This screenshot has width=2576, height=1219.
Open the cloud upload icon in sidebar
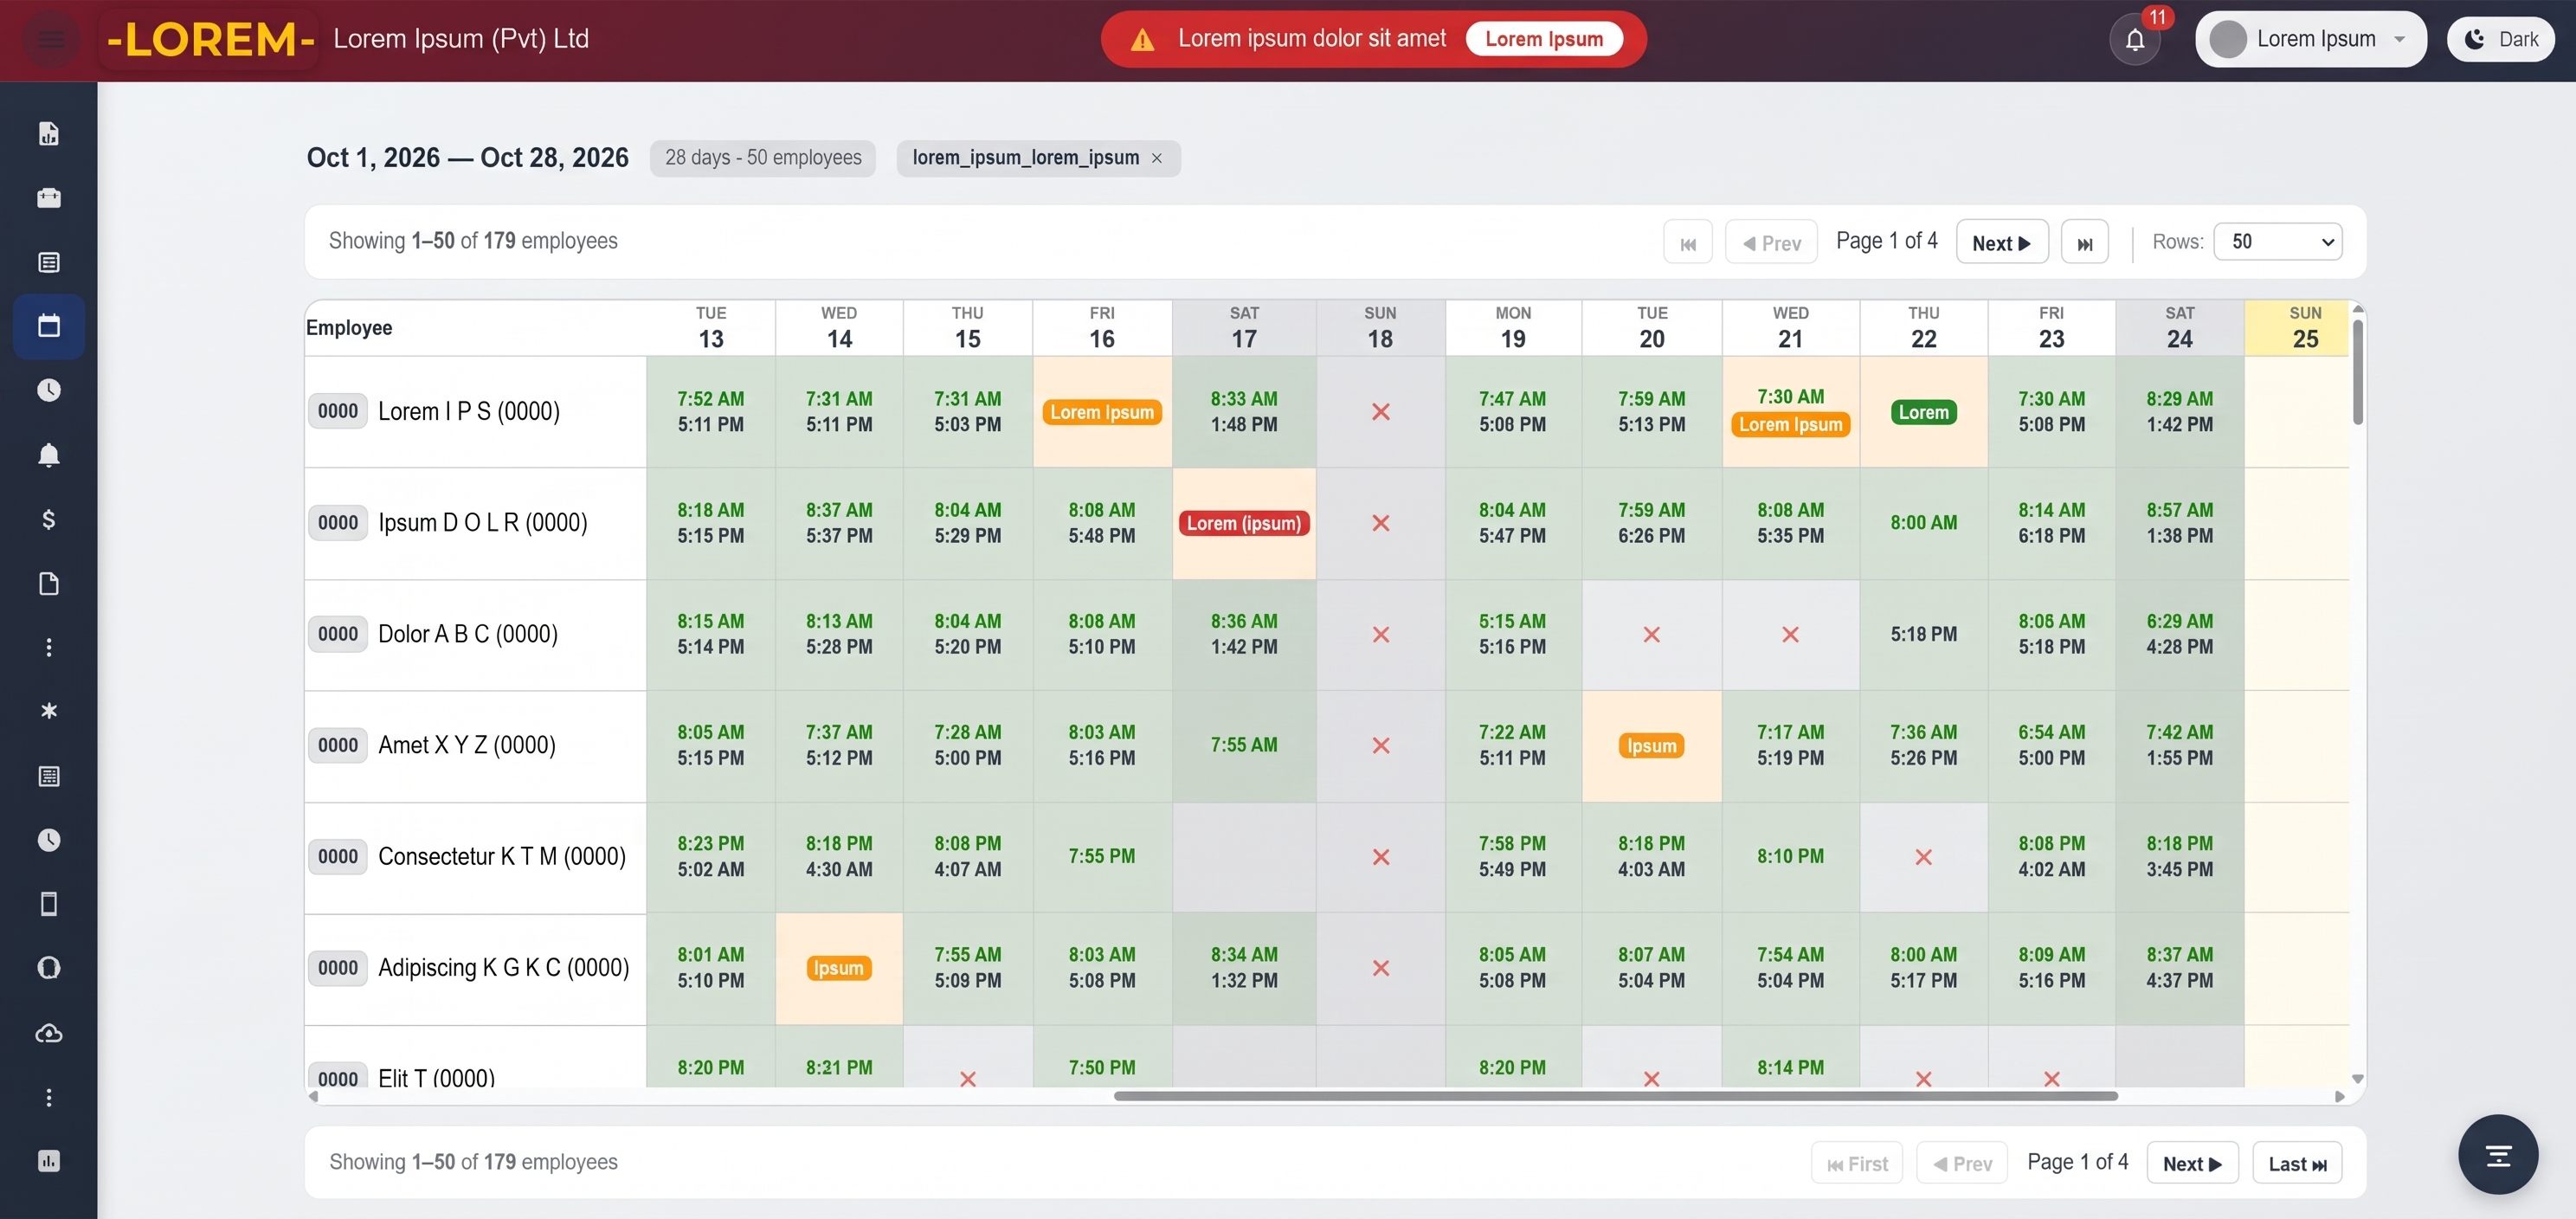click(48, 1033)
